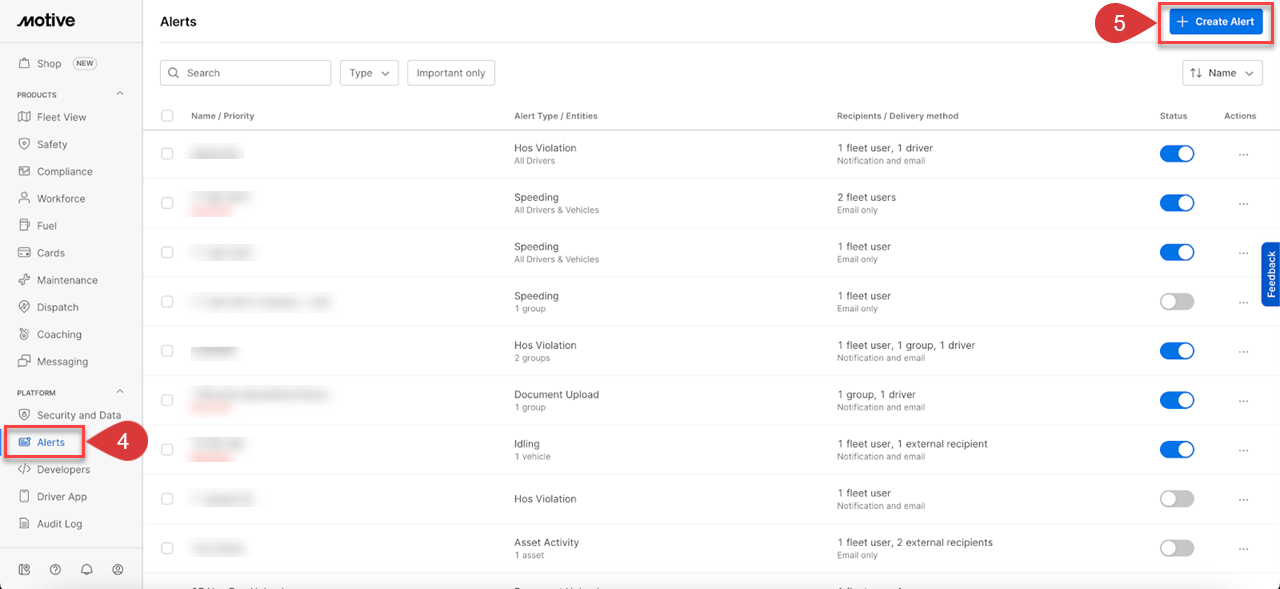Click the Safety shield icon
This screenshot has width=1280, height=589.
25,144
